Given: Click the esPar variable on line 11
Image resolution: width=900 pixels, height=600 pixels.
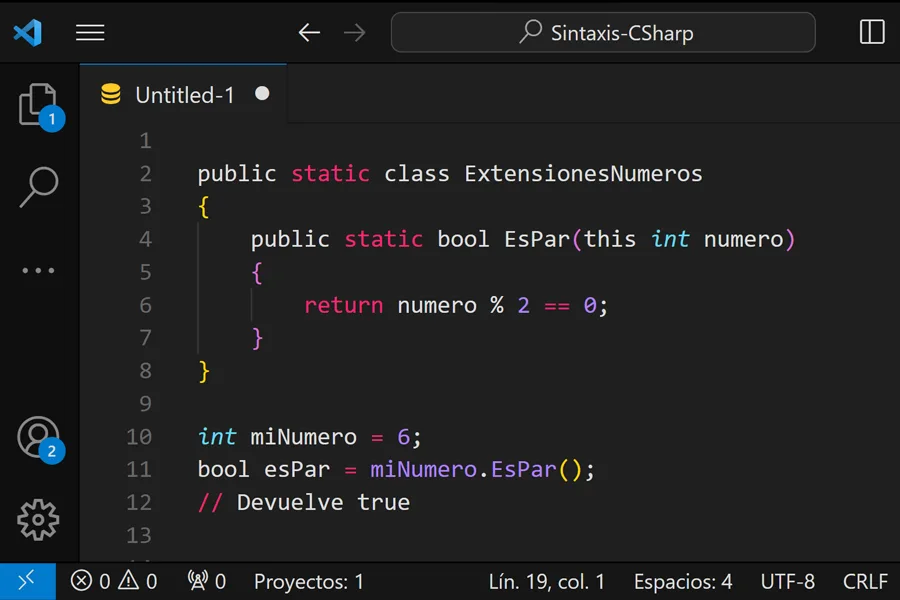Looking at the screenshot, I should pyautogui.click(x=297, y=470).
